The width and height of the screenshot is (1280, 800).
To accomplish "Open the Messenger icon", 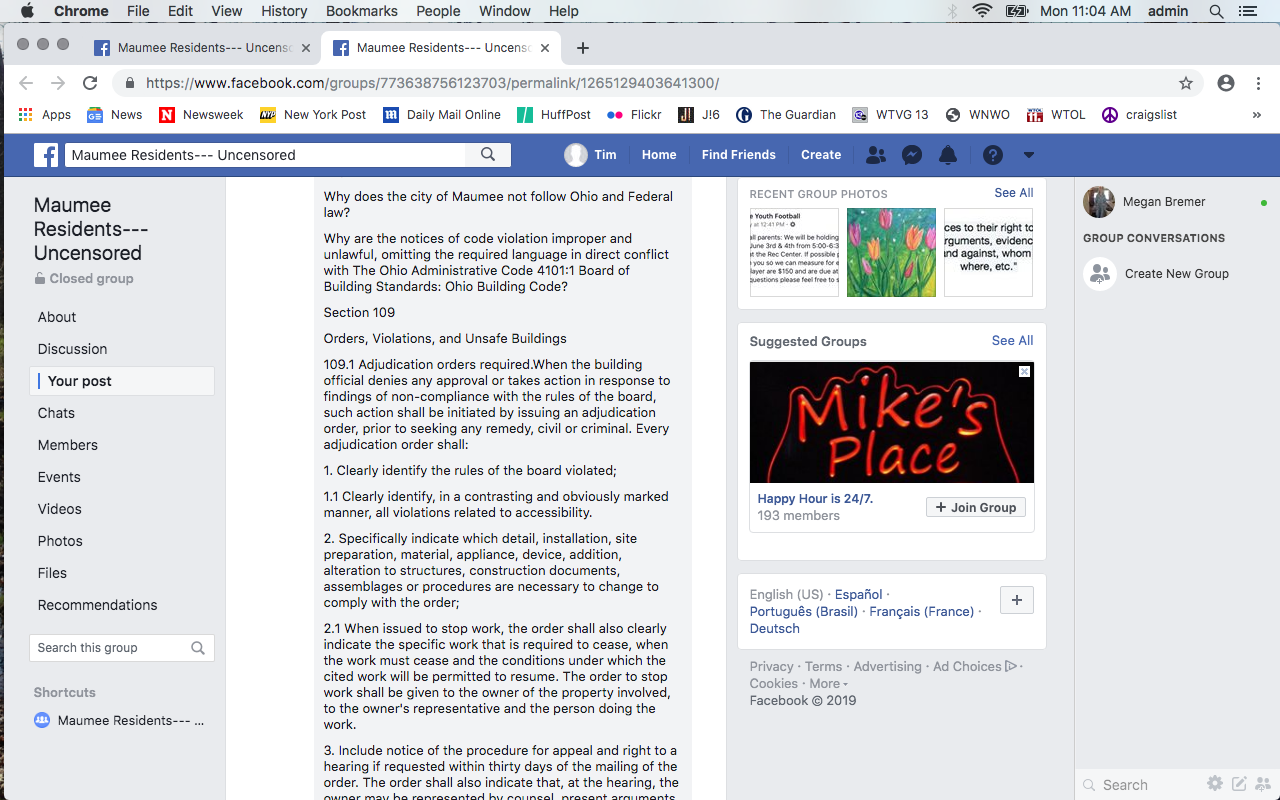I will 911,155.
